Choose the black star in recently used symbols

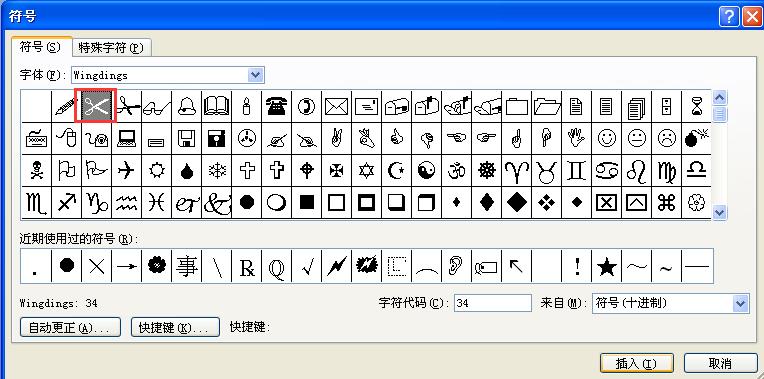coord(606,266)
